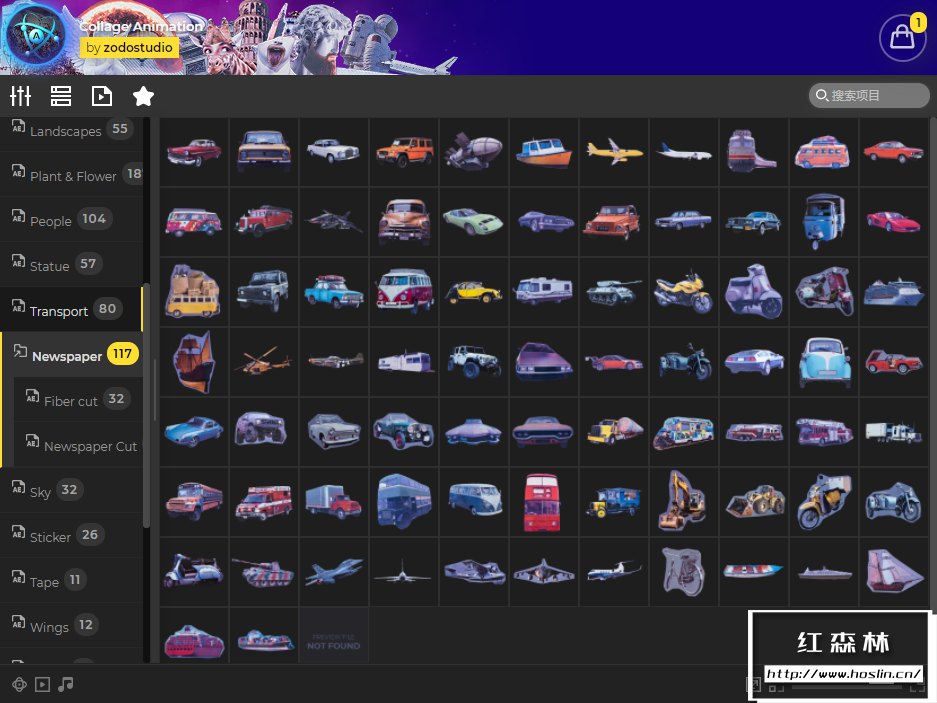
Task: Open the shopping bag cart icon
Action: [x=902, y=38]
